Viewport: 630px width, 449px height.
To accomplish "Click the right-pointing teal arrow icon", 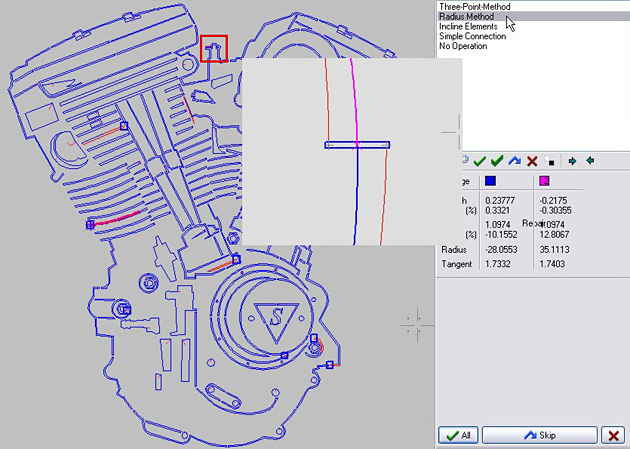I will click(572, 161).
